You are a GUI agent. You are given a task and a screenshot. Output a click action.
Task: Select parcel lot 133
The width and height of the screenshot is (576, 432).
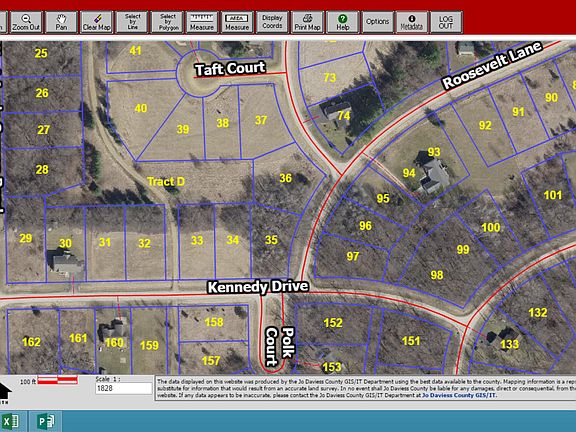point(510,344)
